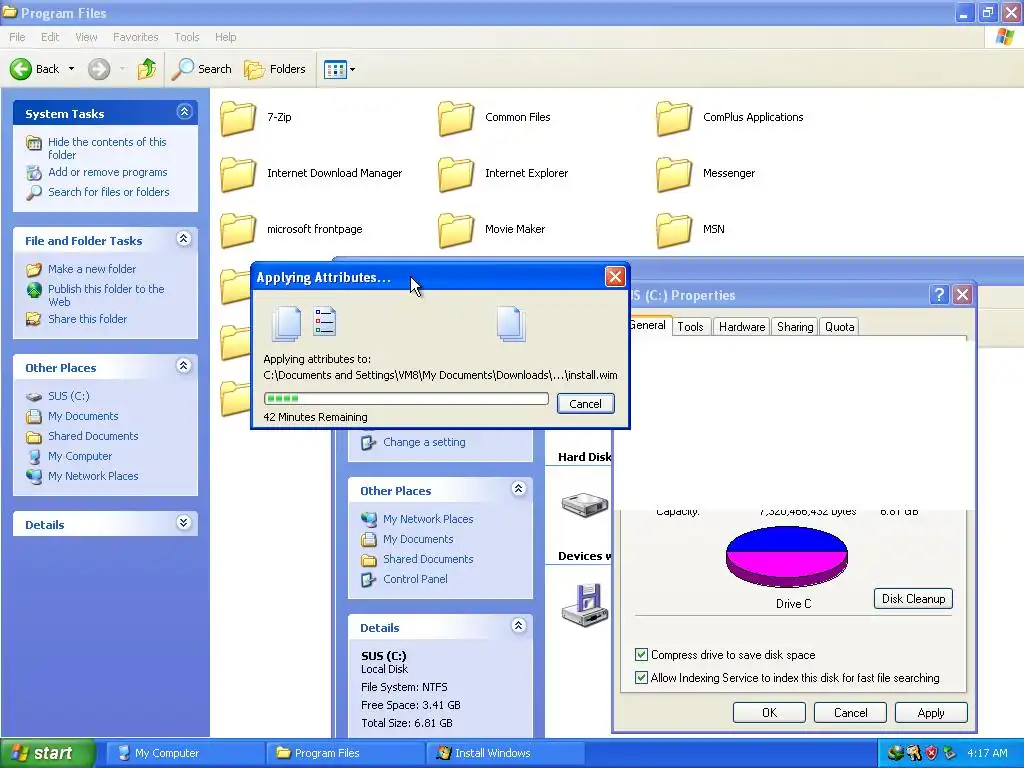The height and width of the screenshot is (768, 1024).
Task: Open the Movie Maker folder
Action: coord(491,229)
